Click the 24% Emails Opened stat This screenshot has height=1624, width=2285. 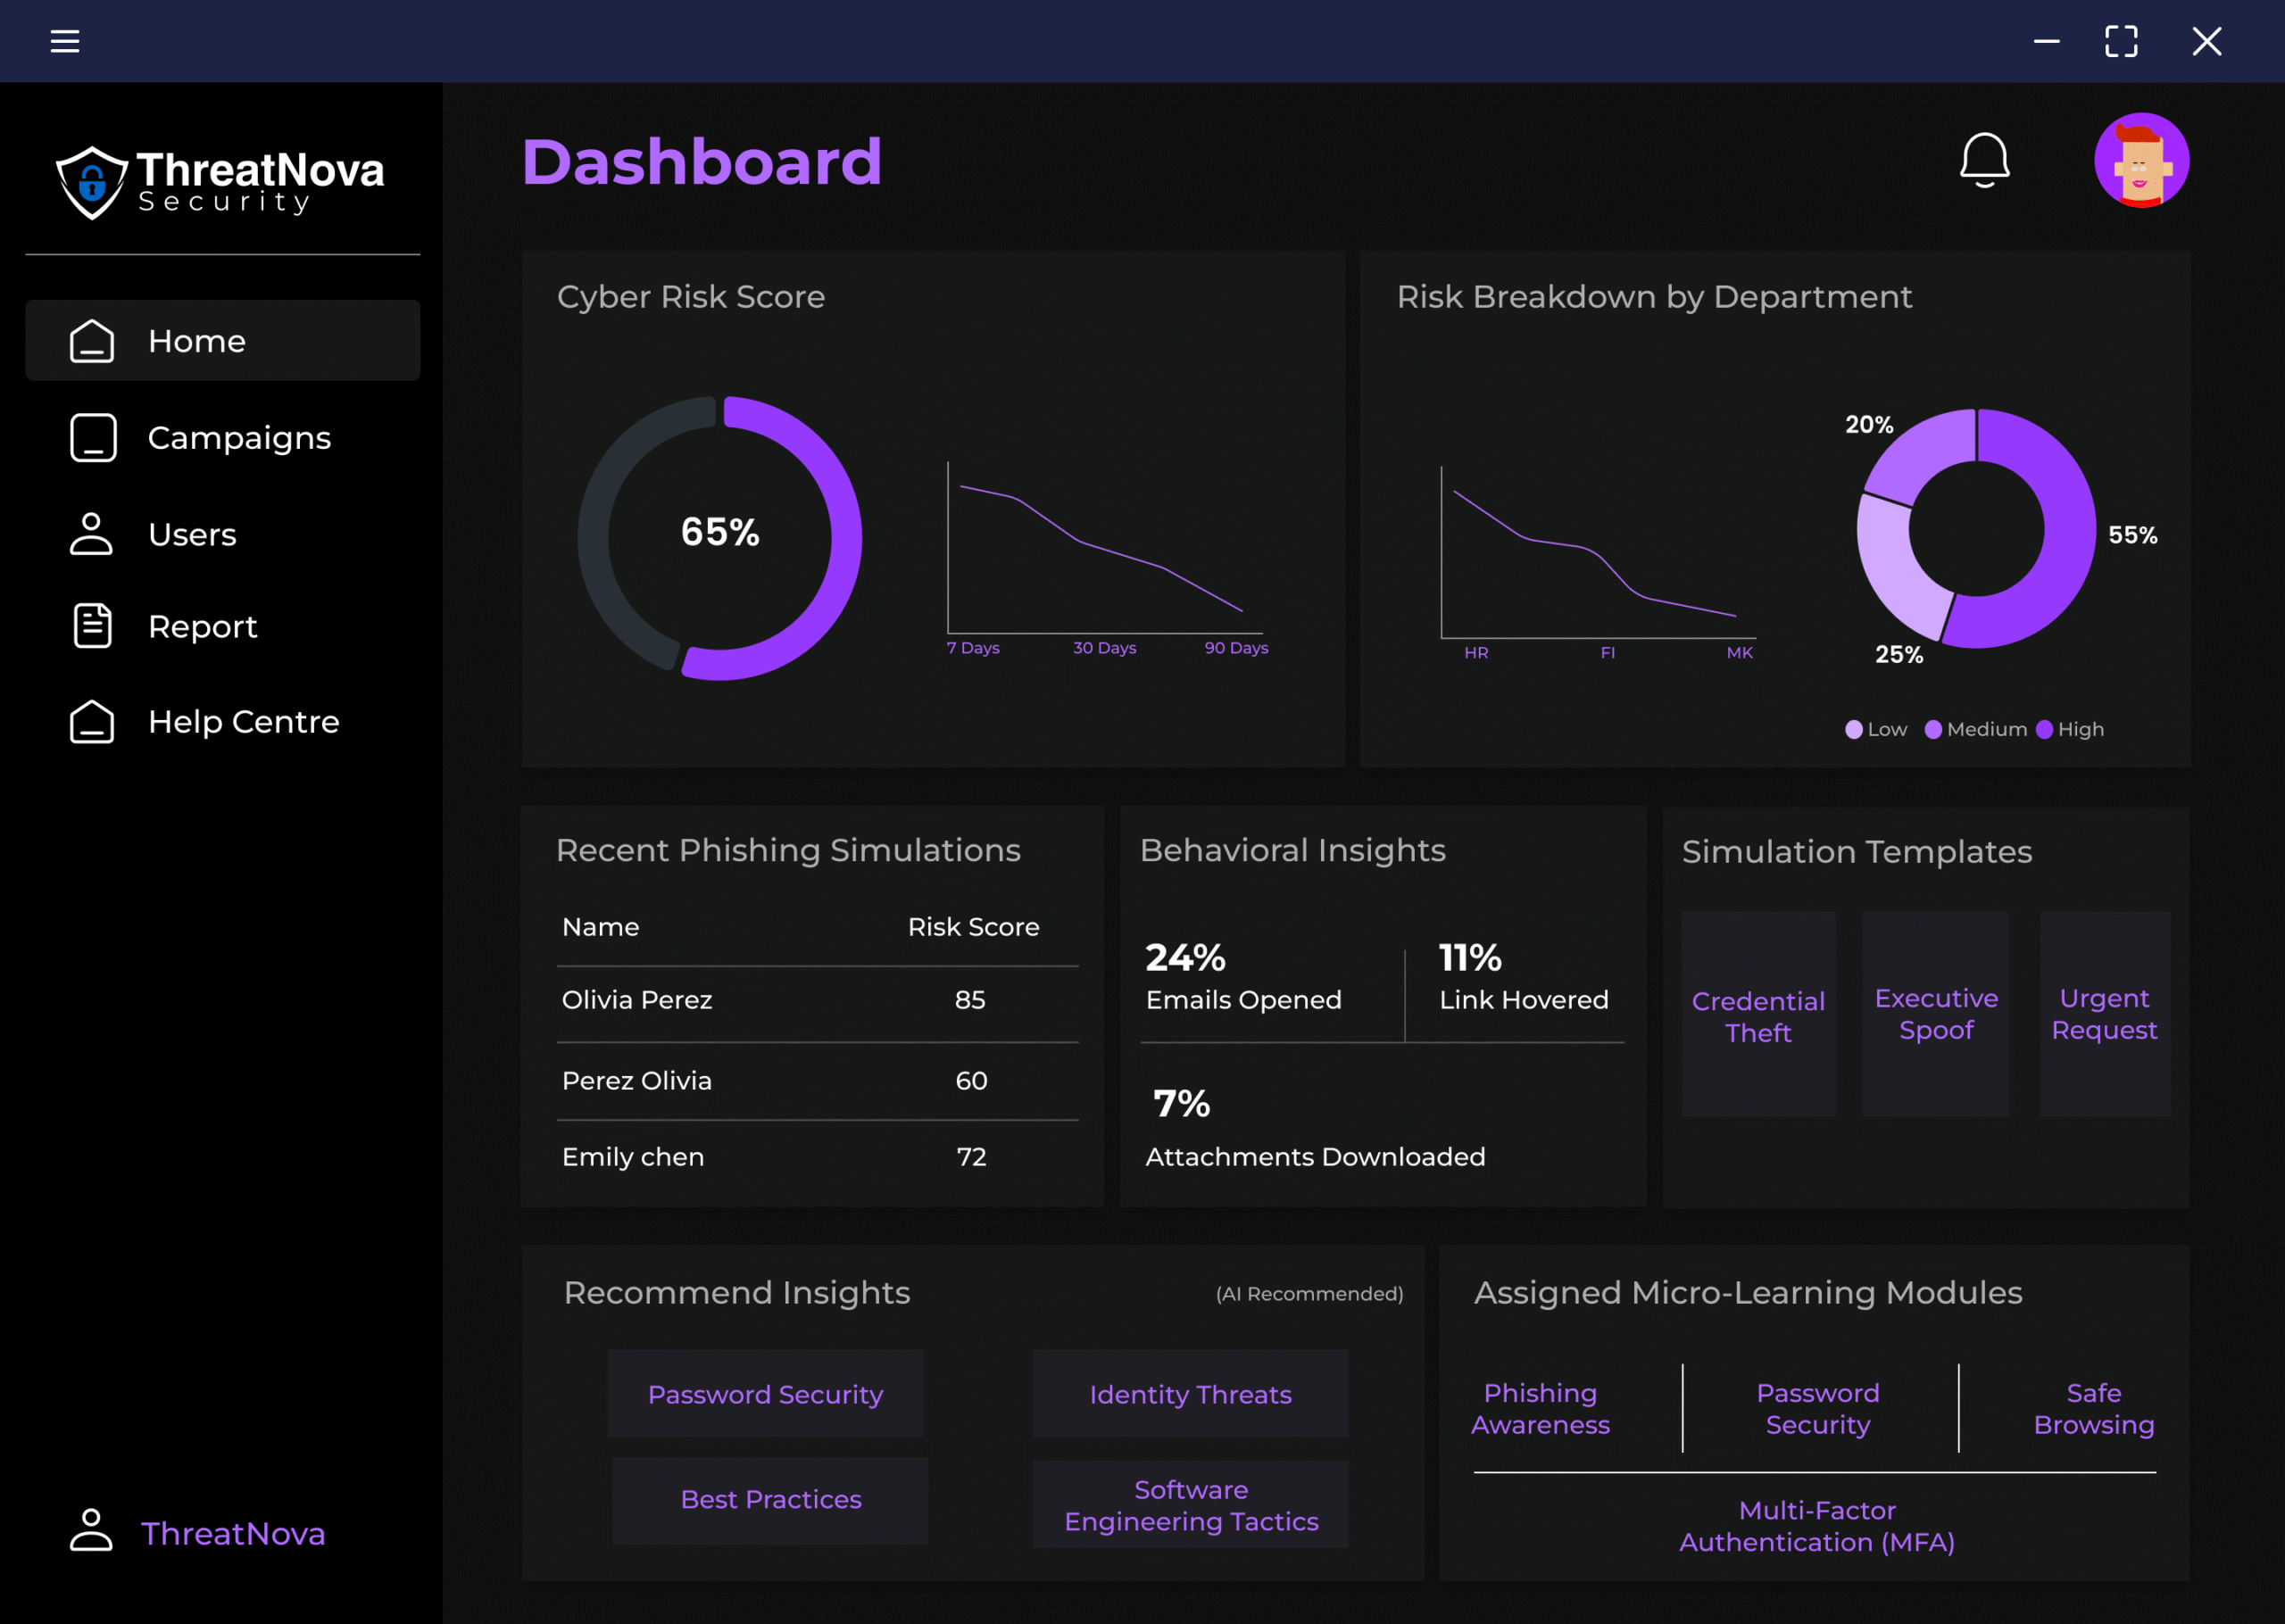point(1243,977)
